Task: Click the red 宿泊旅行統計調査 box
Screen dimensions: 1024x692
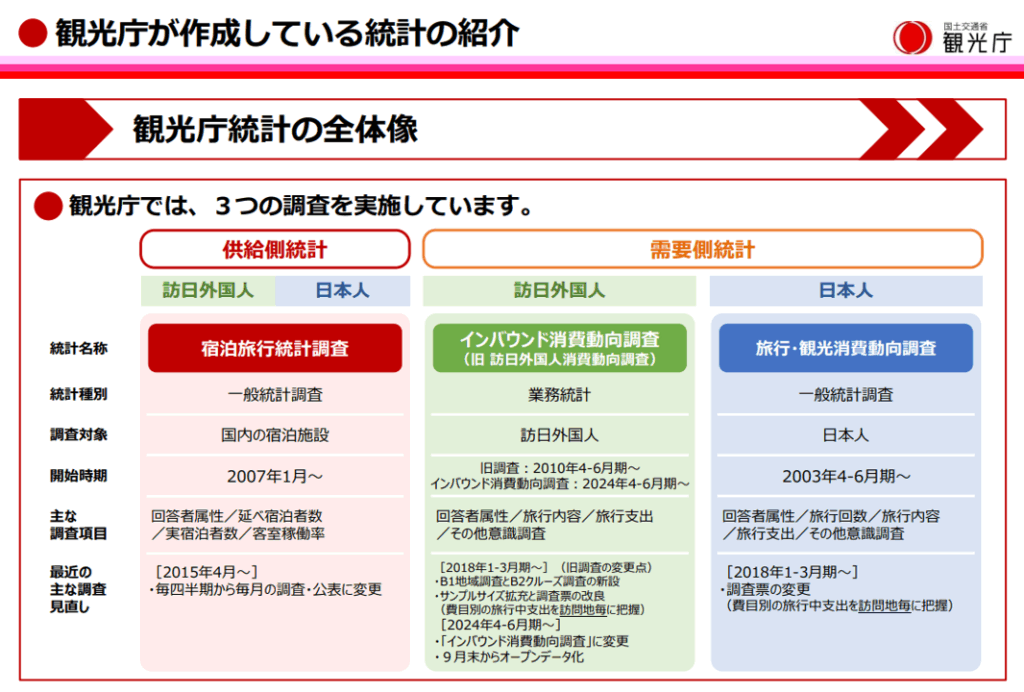Action: point(275,348)
